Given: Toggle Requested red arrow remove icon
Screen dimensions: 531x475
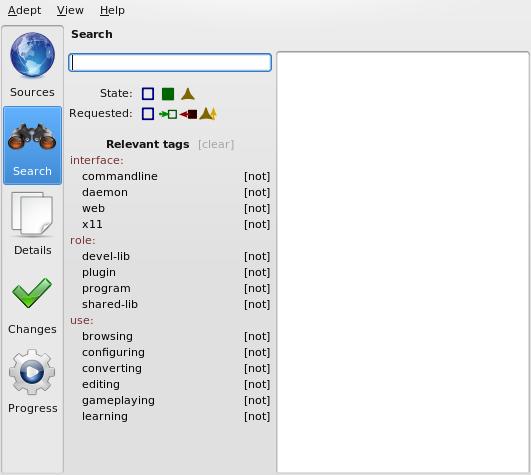Looking at the screenshot, I should tap(188, 114).
